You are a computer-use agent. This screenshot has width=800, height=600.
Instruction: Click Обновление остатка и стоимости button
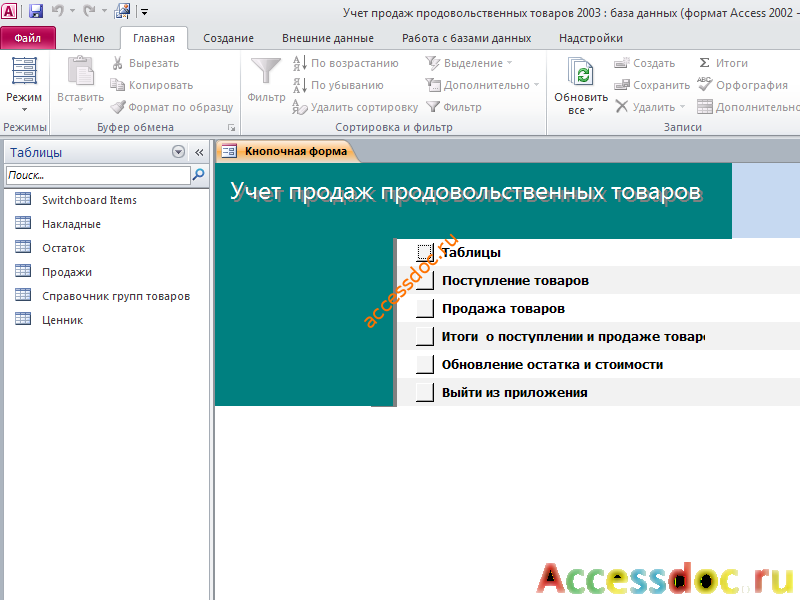(425, 365)
